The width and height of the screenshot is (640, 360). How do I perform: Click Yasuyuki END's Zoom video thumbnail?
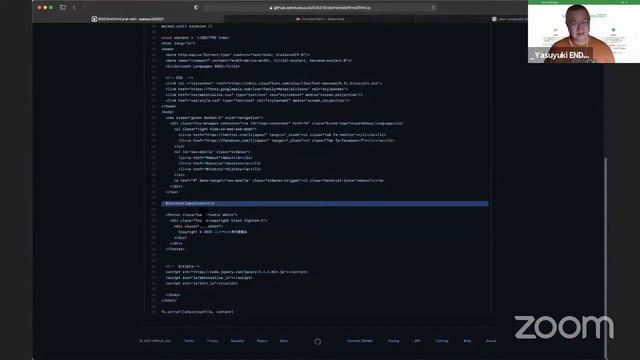click(584, 31)
